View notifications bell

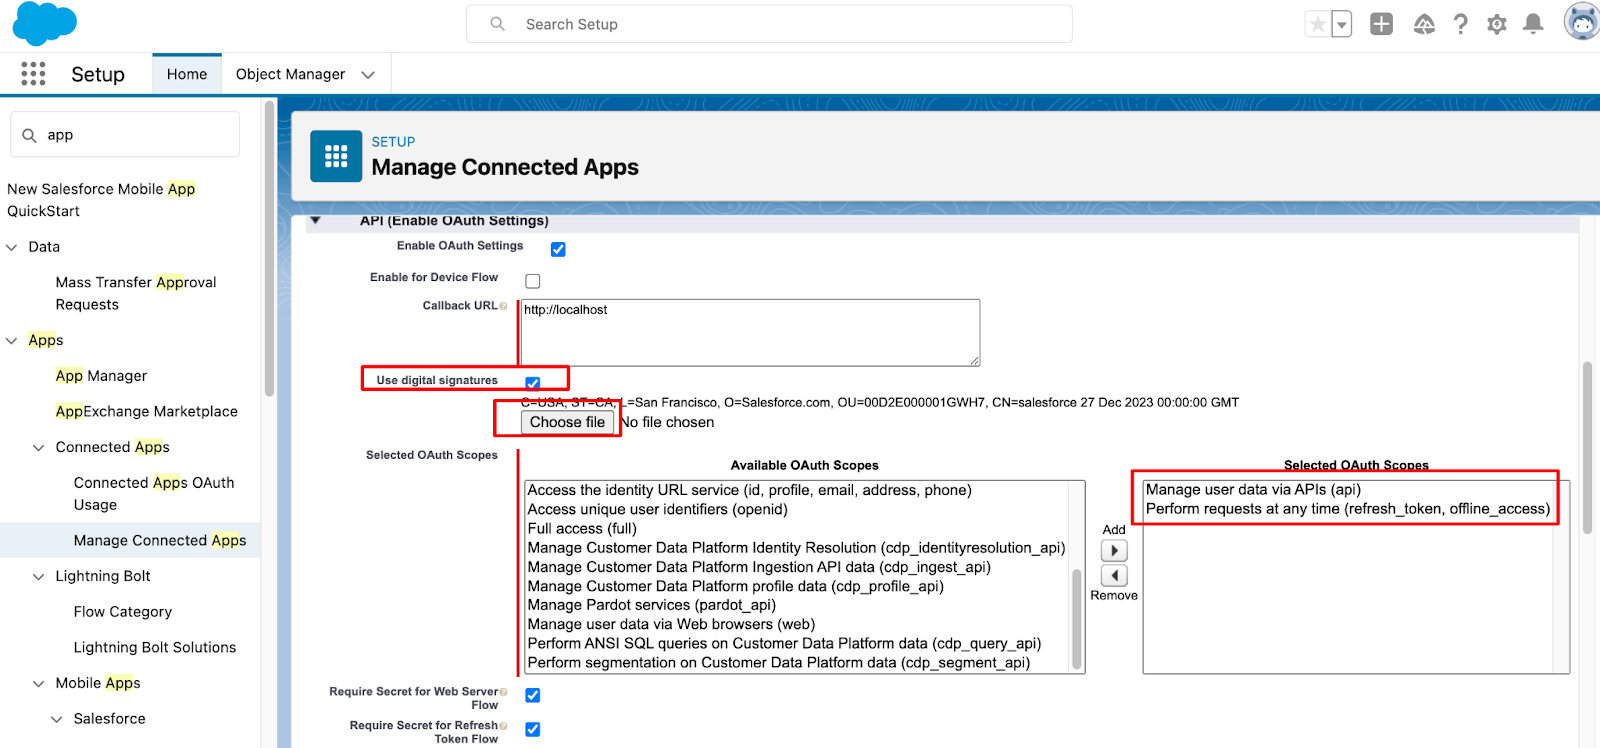[1532, 24]
